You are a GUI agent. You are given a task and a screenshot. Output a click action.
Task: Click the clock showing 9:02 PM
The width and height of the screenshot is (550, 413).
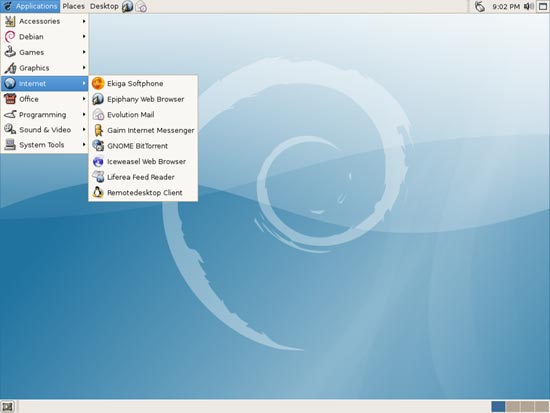506,6
